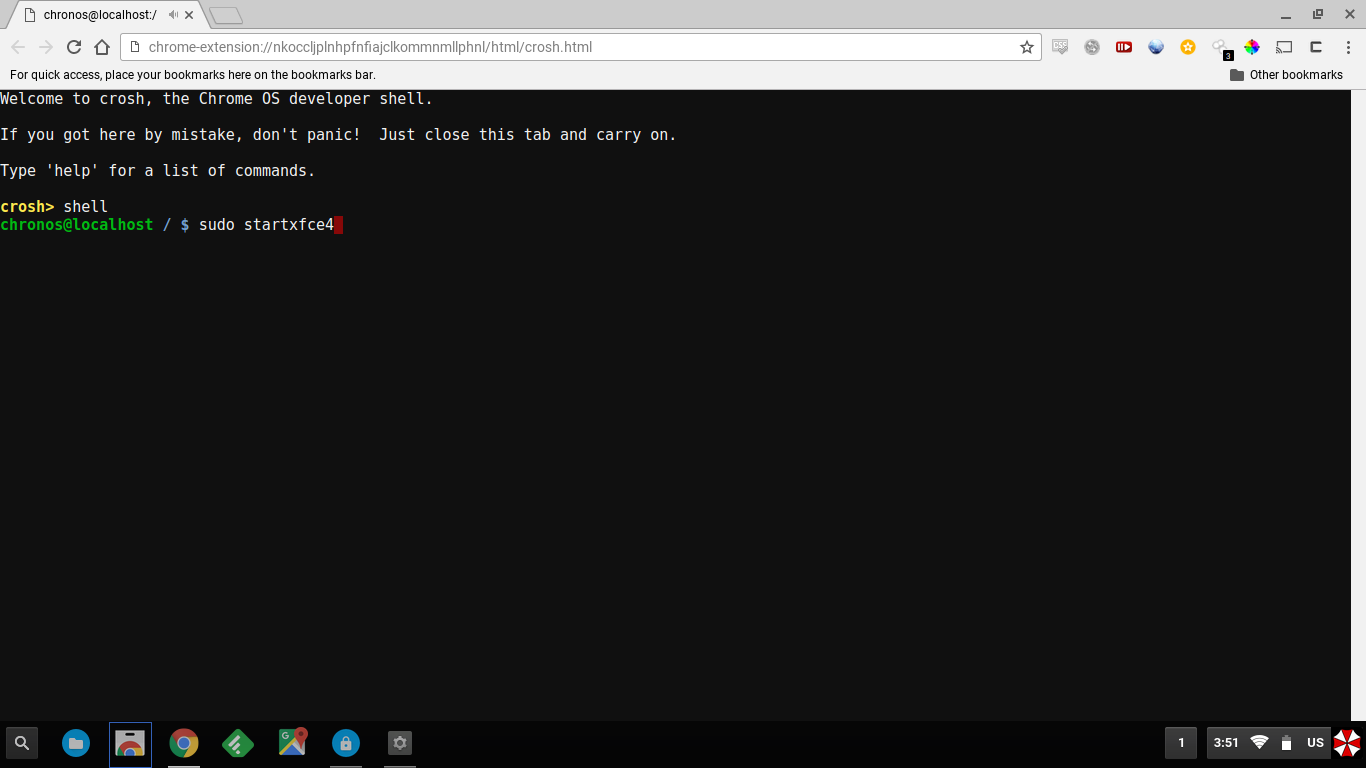Viewport: 1366px width, 768px height.
Task: Open the Chrome Web Store on the shelf
Action: click(130, 743)
